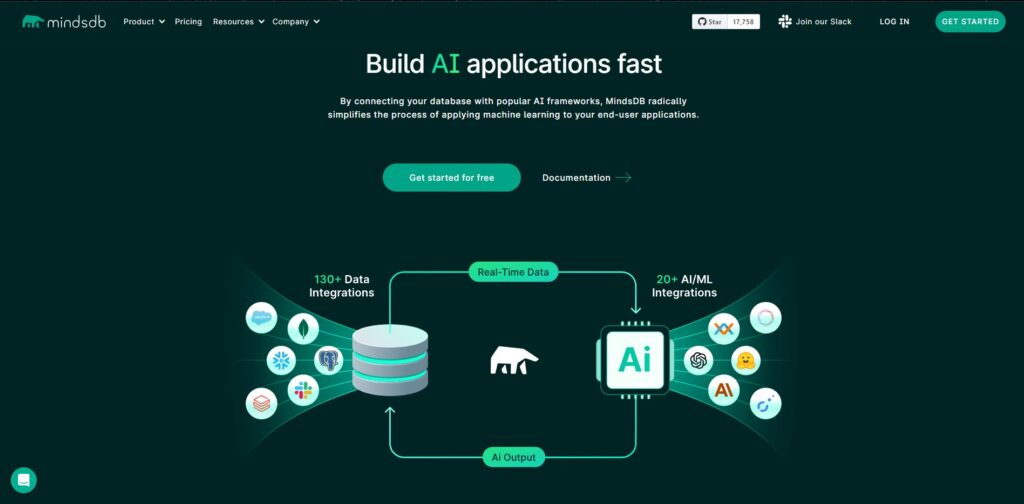Click the 17,758 star count

(743, 22)
